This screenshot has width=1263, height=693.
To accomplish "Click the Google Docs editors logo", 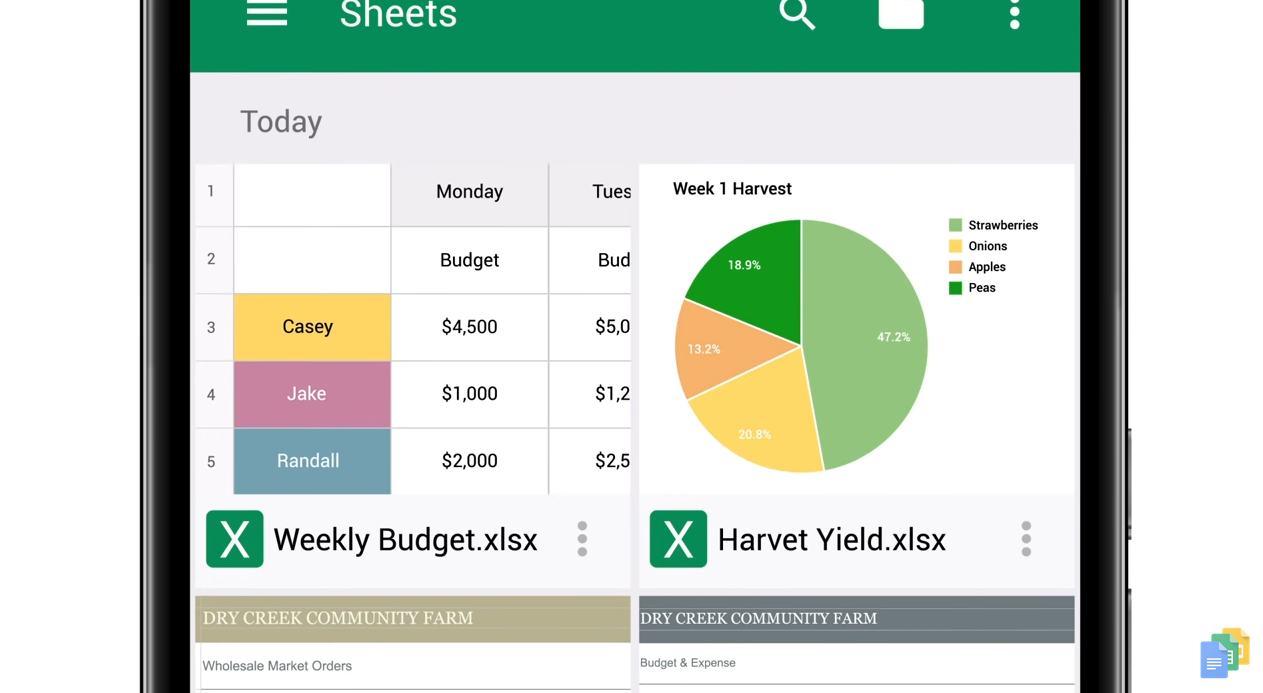I will click(1225, 652).
